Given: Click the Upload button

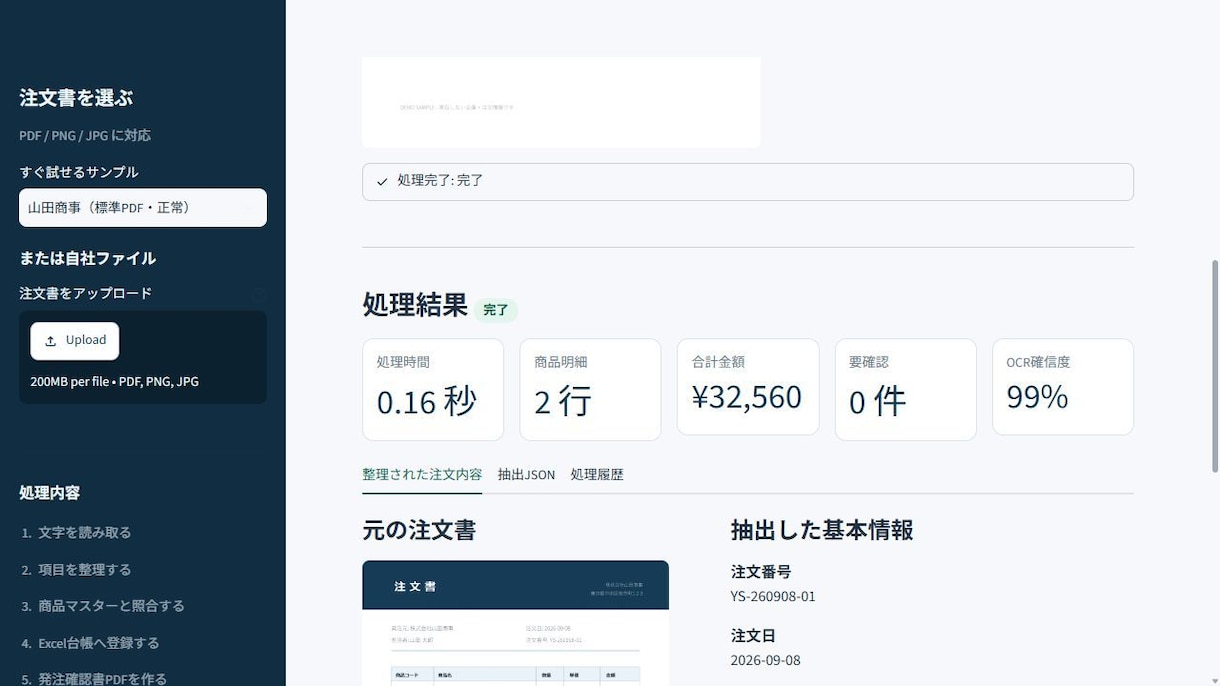Looking at the screenshot, I should point(75,341).
